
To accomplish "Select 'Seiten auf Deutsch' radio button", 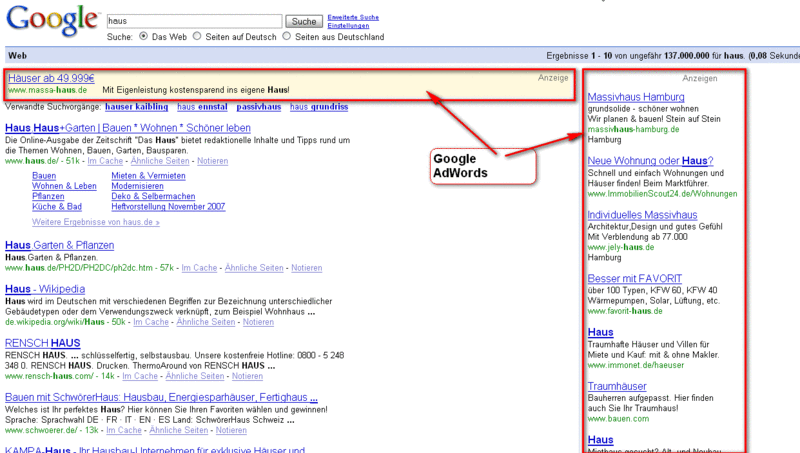I will [x=197, y=36].
